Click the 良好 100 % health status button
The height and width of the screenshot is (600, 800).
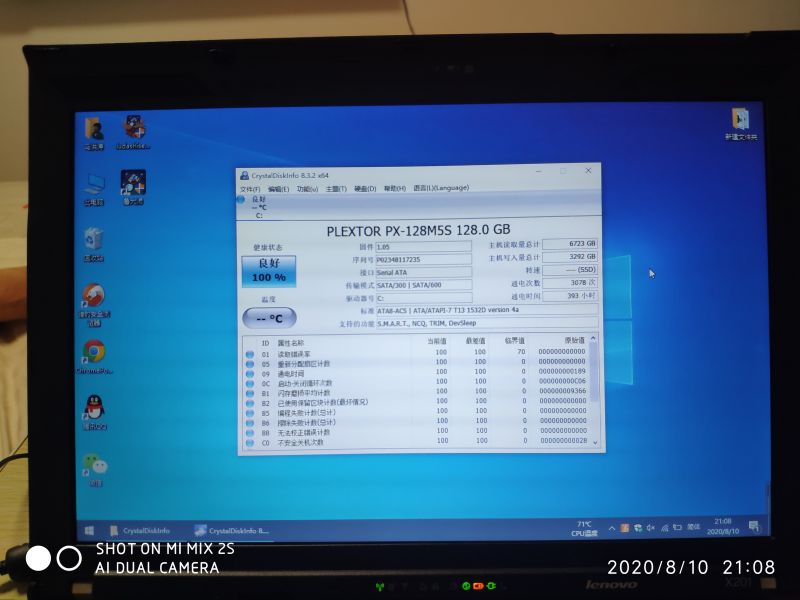click(x=268, y=271)
